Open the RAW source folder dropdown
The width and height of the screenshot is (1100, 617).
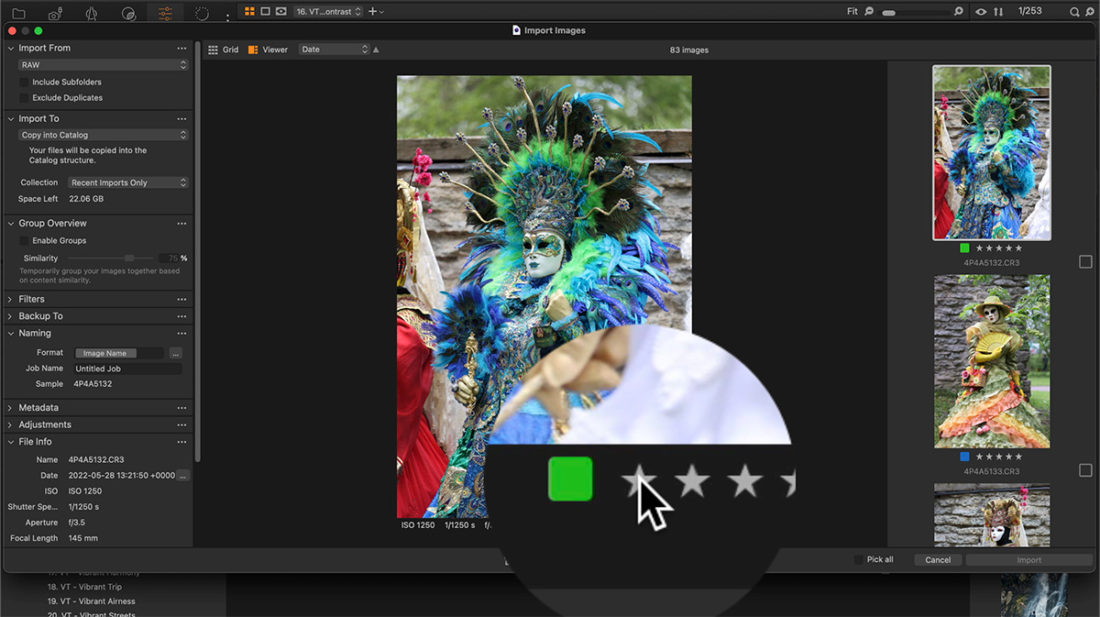pos(103,65)
